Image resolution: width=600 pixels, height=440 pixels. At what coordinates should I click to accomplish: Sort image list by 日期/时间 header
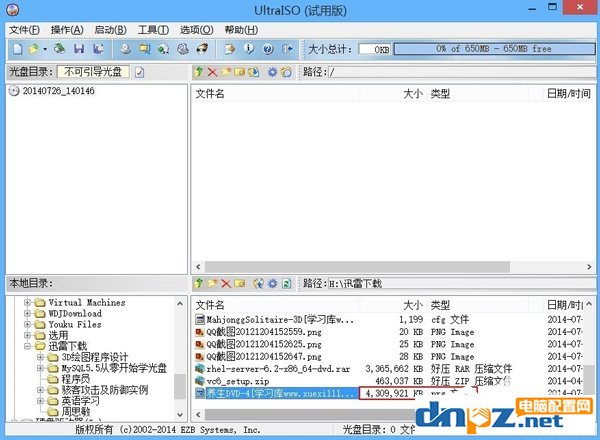pos(569,94)
